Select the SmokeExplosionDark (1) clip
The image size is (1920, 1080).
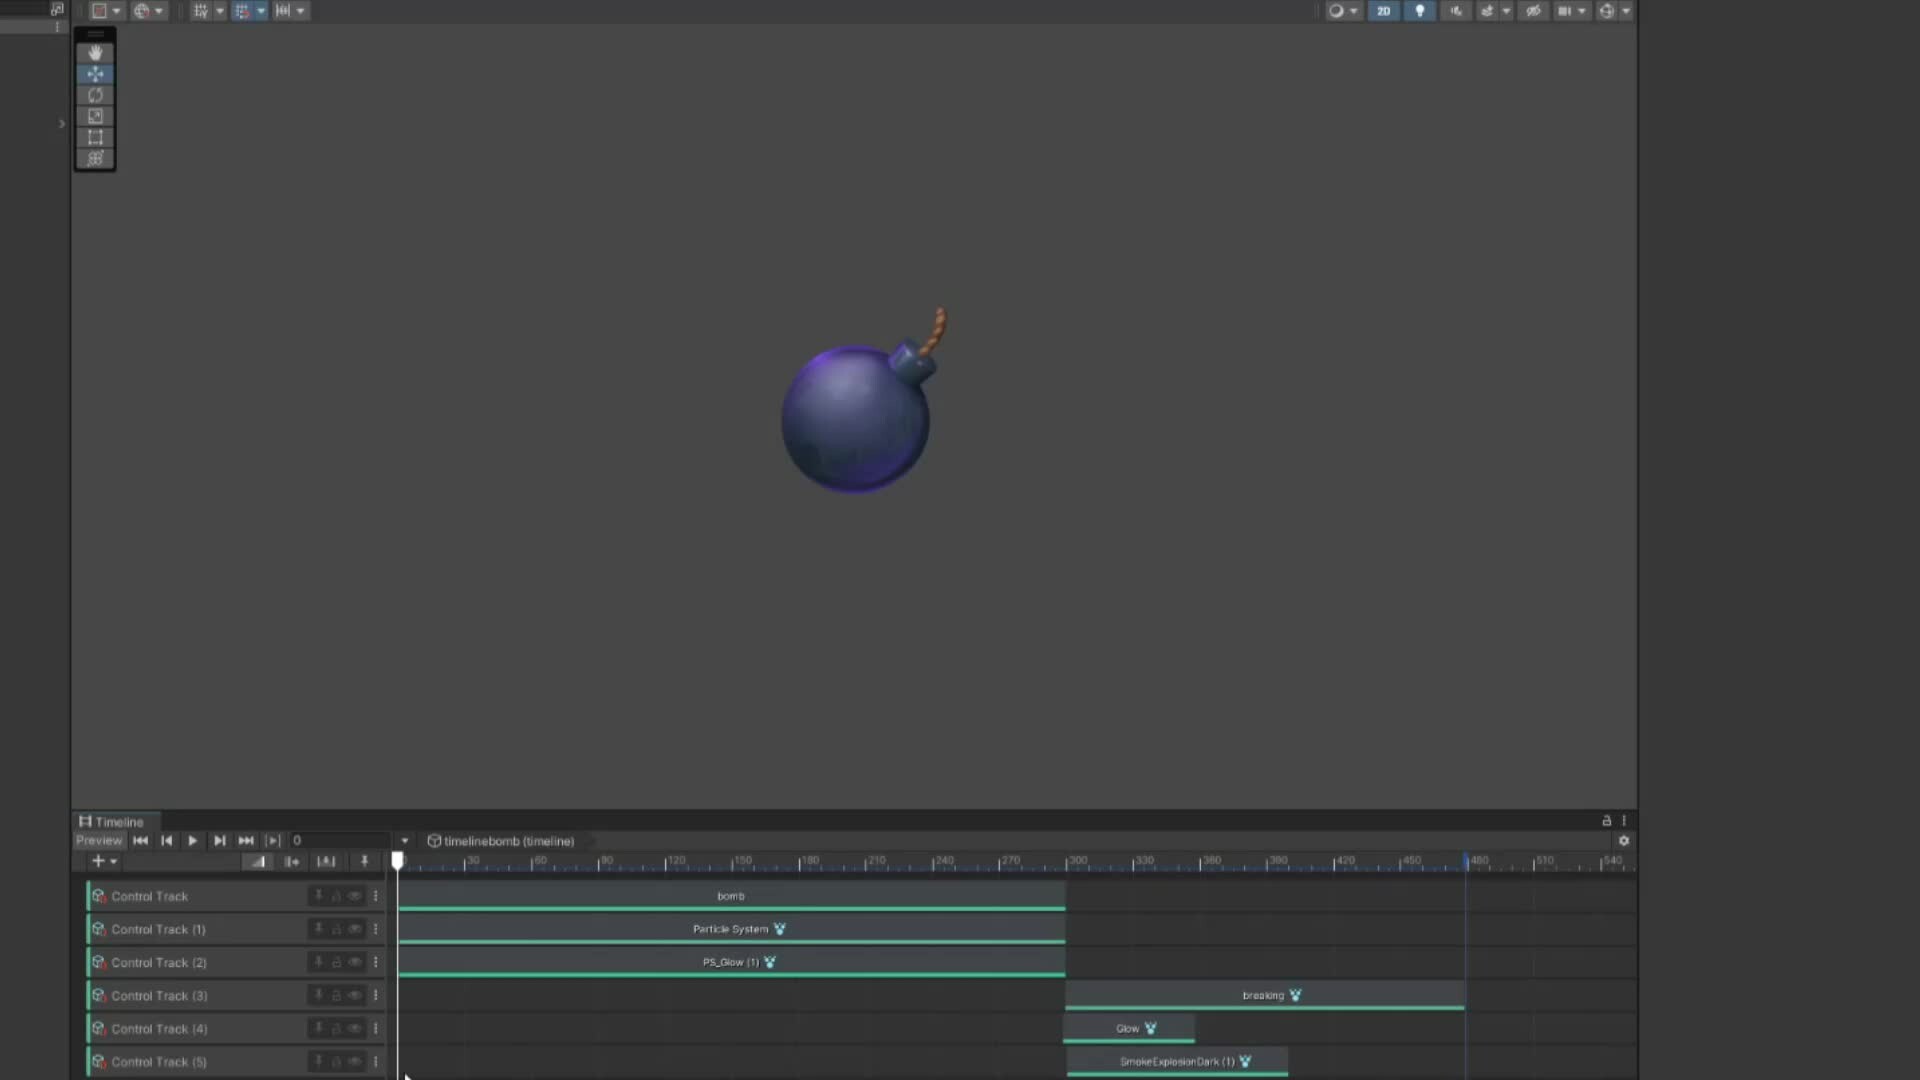pyautogui.click(x=1177, y=1062)
